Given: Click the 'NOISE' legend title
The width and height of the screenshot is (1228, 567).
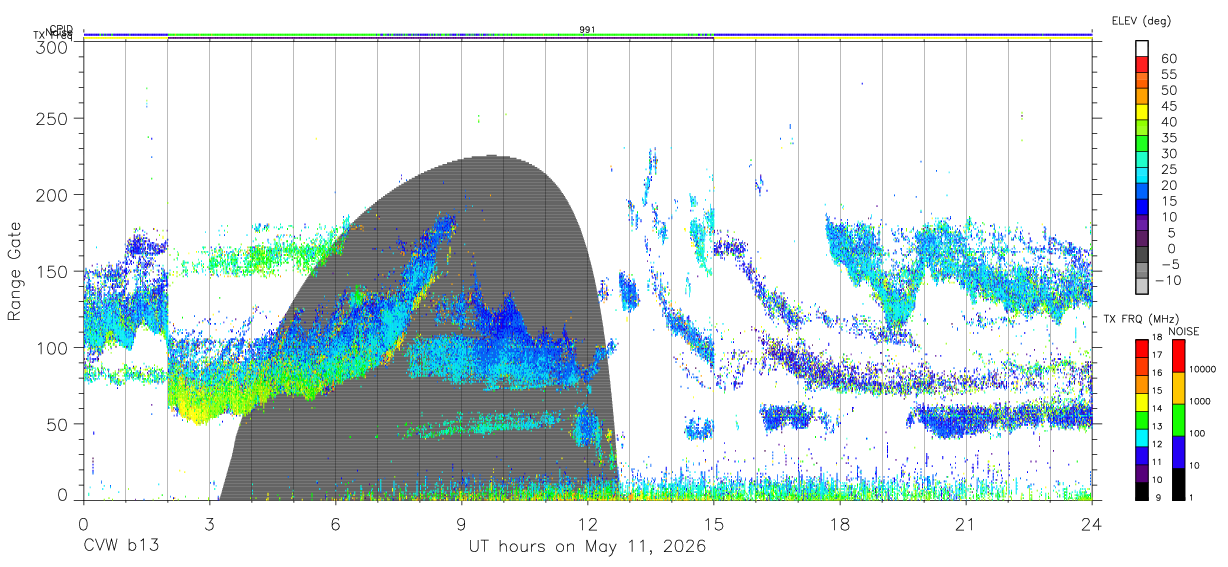Looking at the screenshot, I should (1183, 331).
